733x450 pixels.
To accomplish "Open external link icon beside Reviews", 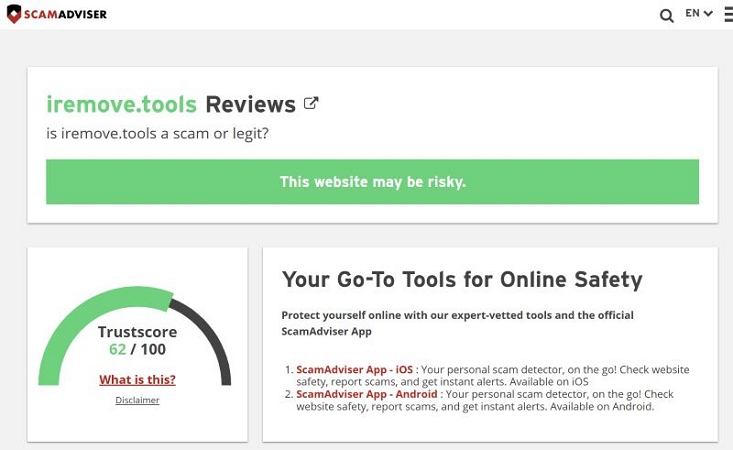I will (x=311, y=103).
